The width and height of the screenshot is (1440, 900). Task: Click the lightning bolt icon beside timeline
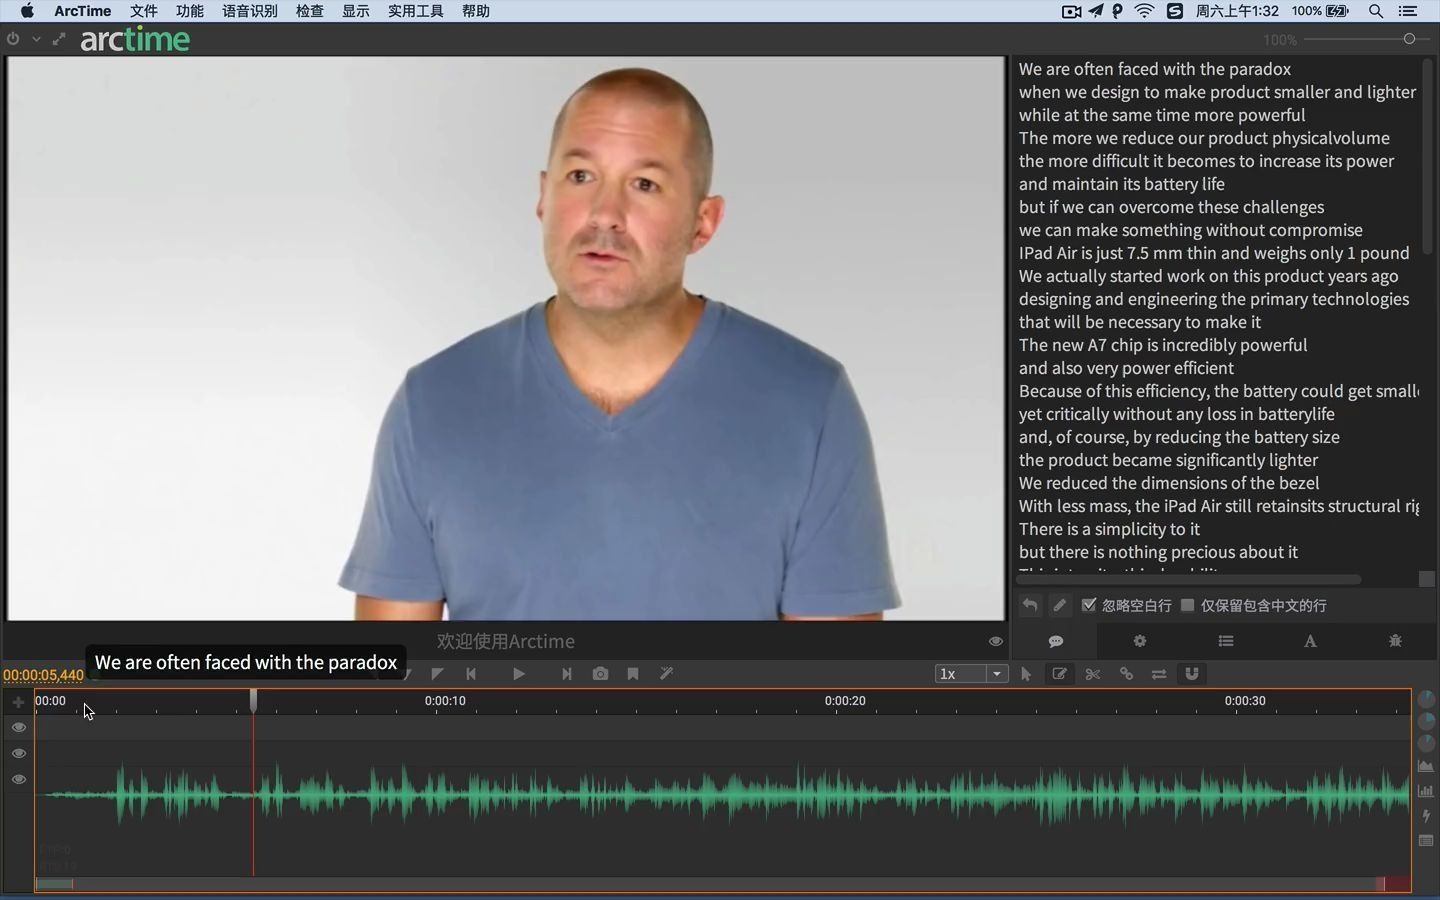1426,816
